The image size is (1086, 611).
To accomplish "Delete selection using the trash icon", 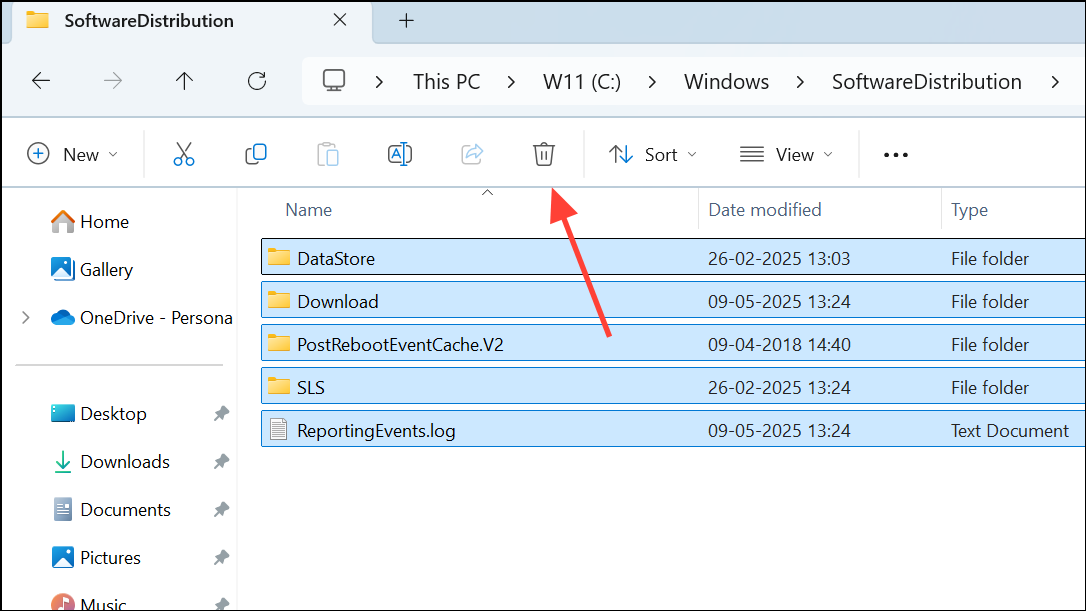I will tap(543, 154).
